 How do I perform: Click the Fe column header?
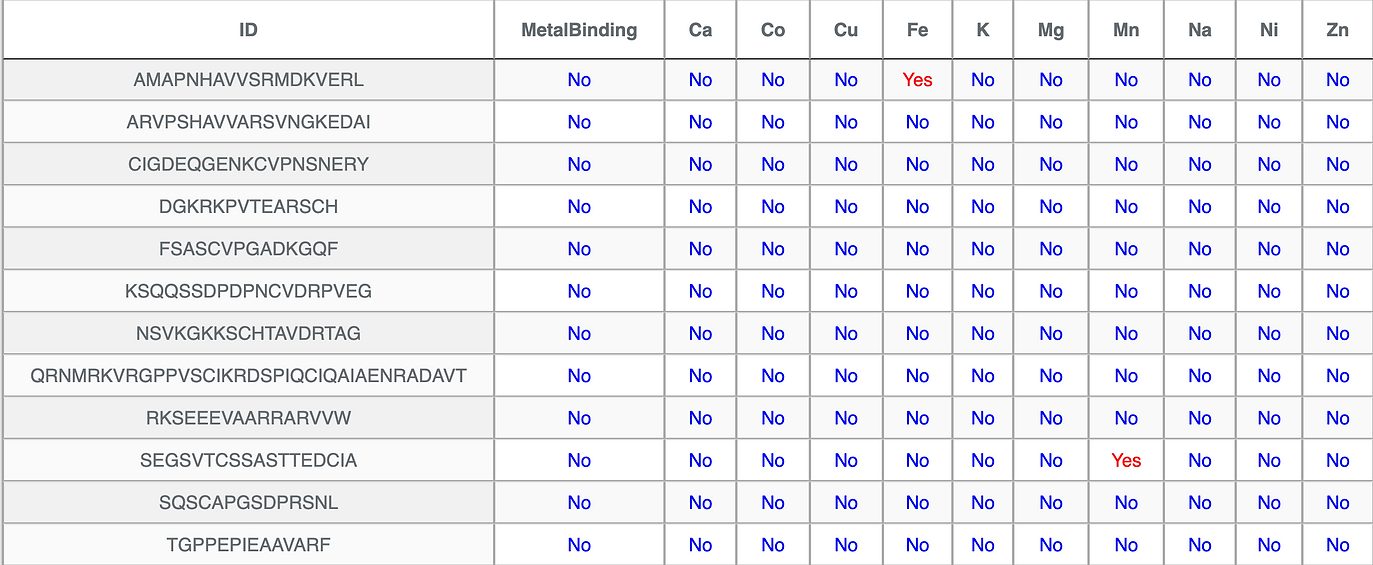click(x=917, y=30)
